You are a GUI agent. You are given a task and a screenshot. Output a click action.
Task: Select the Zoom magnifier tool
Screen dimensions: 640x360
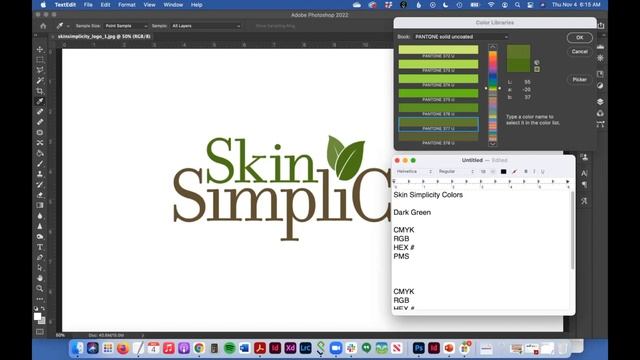pyautogui.click(x=40, y=289)
